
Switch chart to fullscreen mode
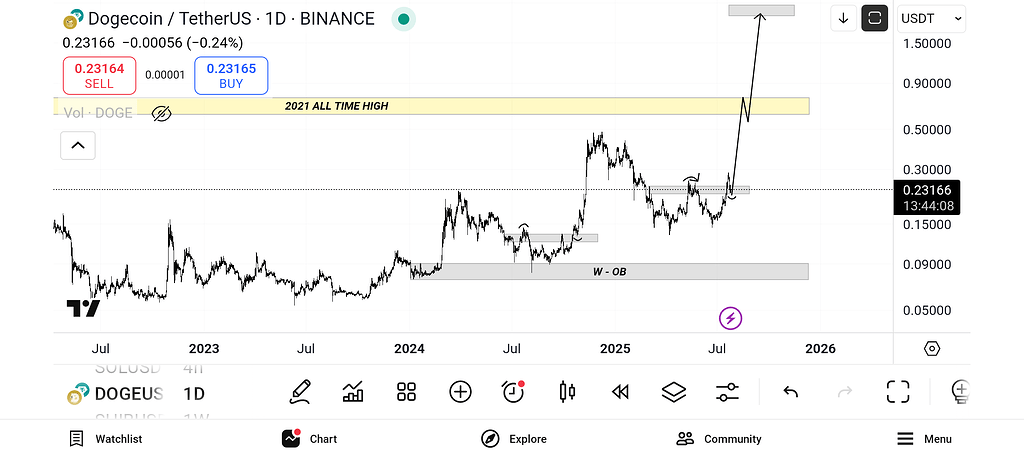coord(898,392)
